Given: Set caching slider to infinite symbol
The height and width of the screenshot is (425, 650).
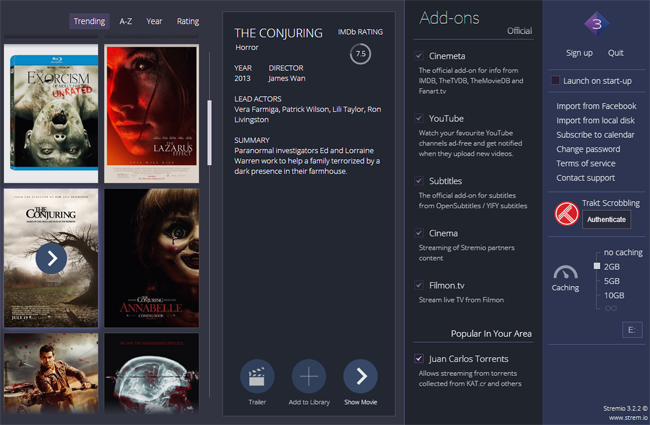Looking at the screenshot, I should 611,308.
